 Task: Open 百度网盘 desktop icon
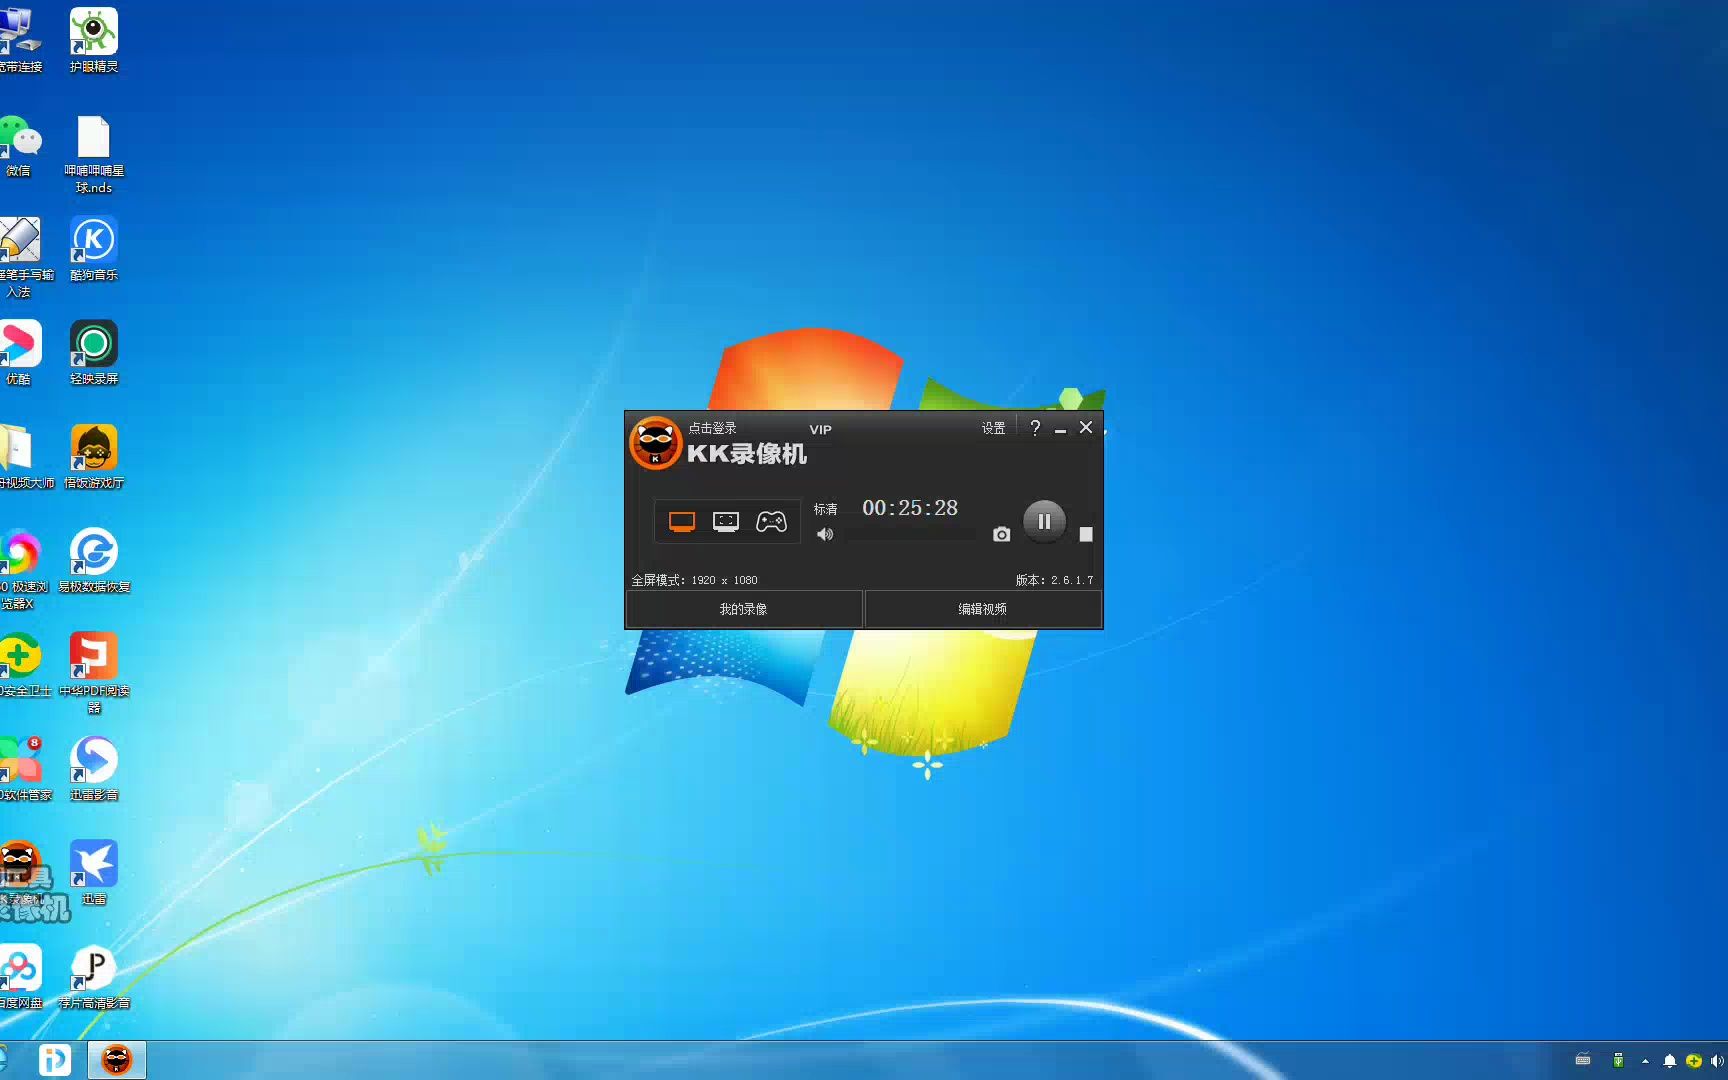[x=20, y=976]
